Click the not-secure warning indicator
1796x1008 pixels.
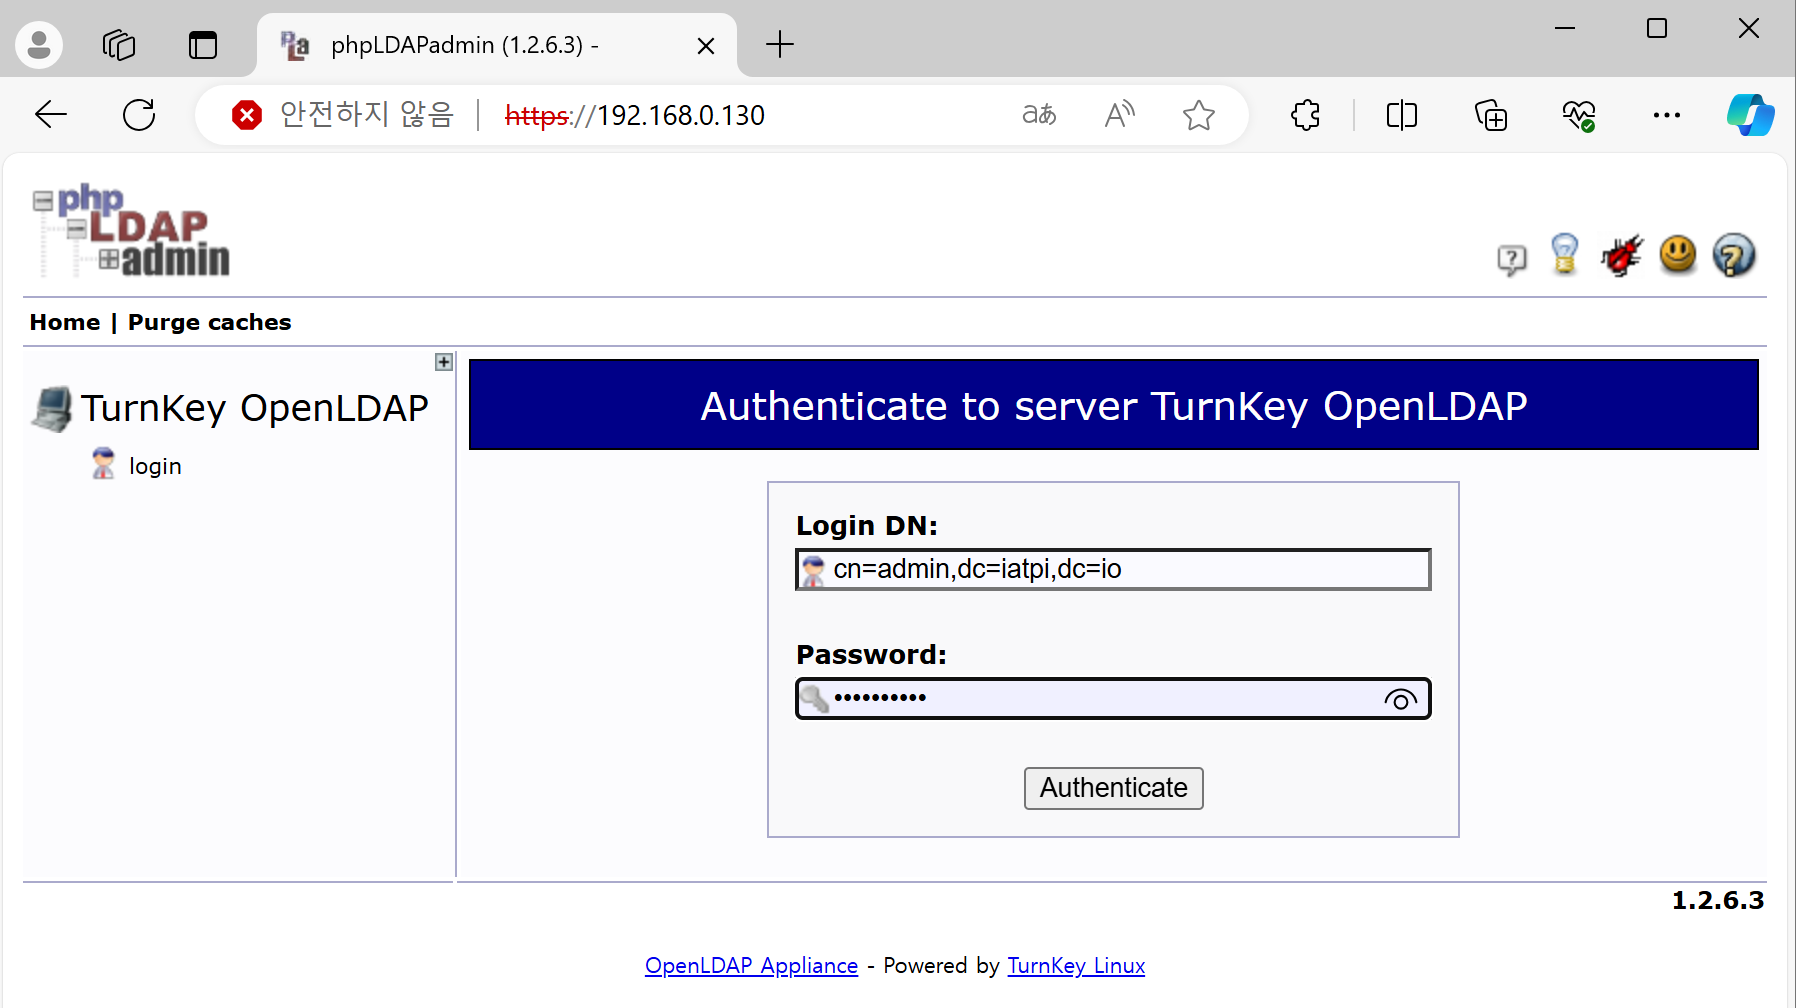click(x=343, y=115)
